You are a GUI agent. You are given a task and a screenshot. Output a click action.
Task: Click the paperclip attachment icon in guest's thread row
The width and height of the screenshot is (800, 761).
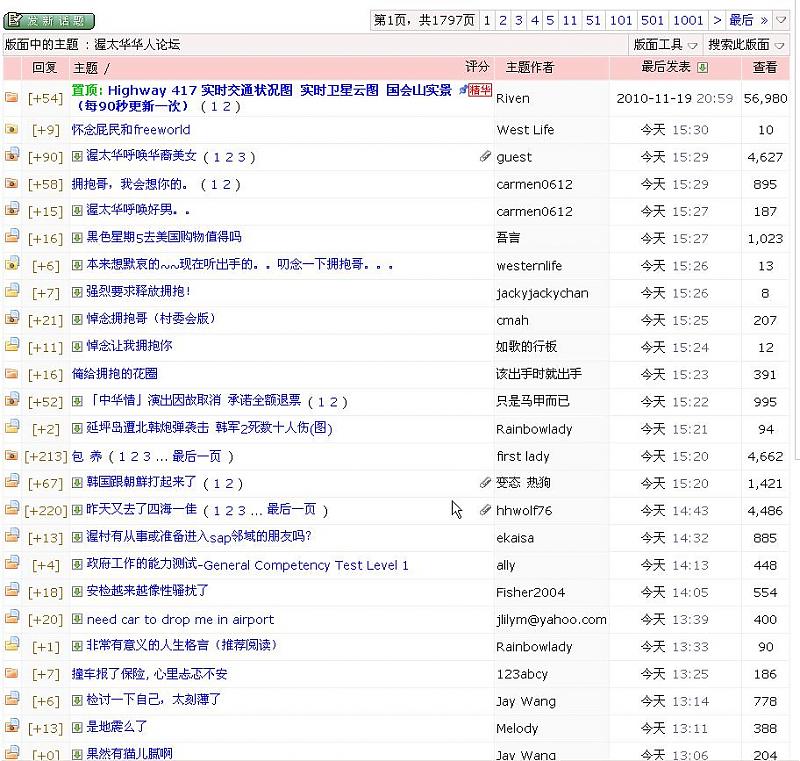pyautogui.click(x=486, y=157)
